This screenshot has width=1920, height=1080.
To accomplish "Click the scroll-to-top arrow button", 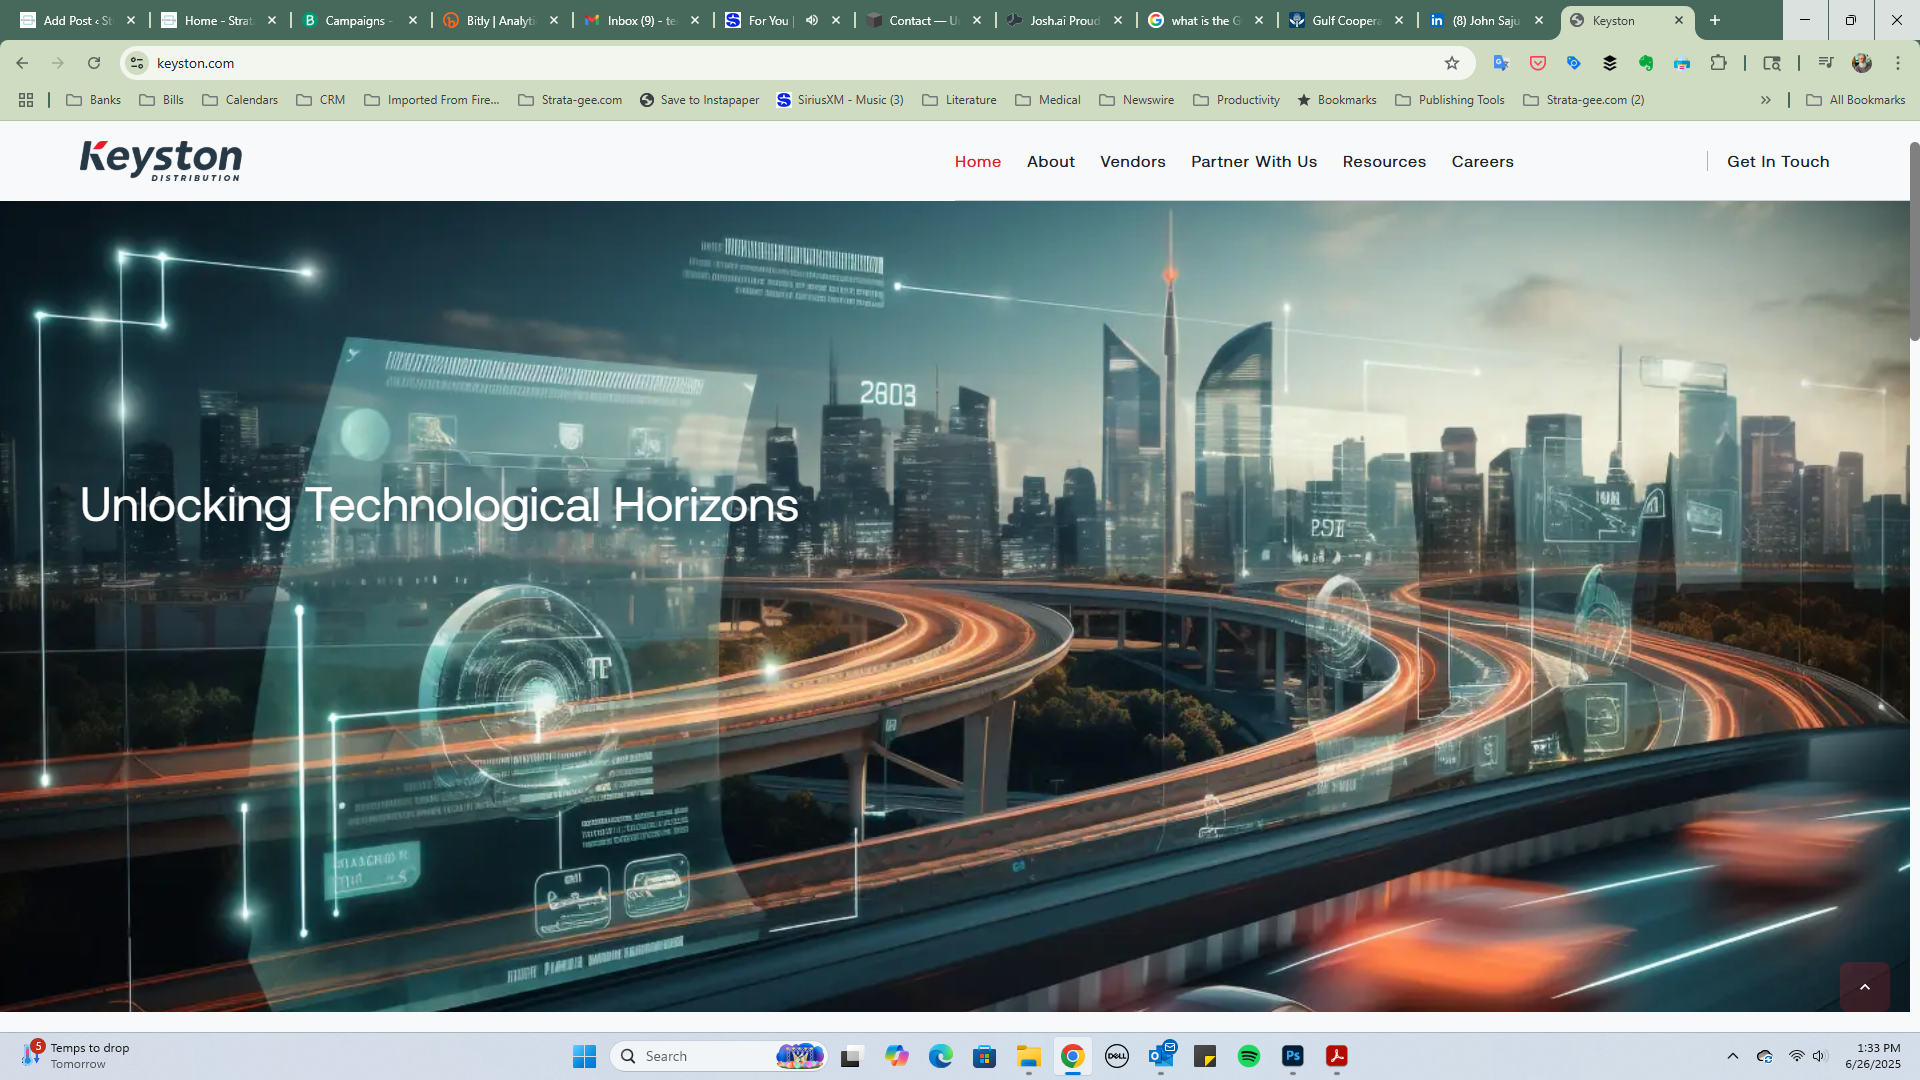I will point(1864,987).
